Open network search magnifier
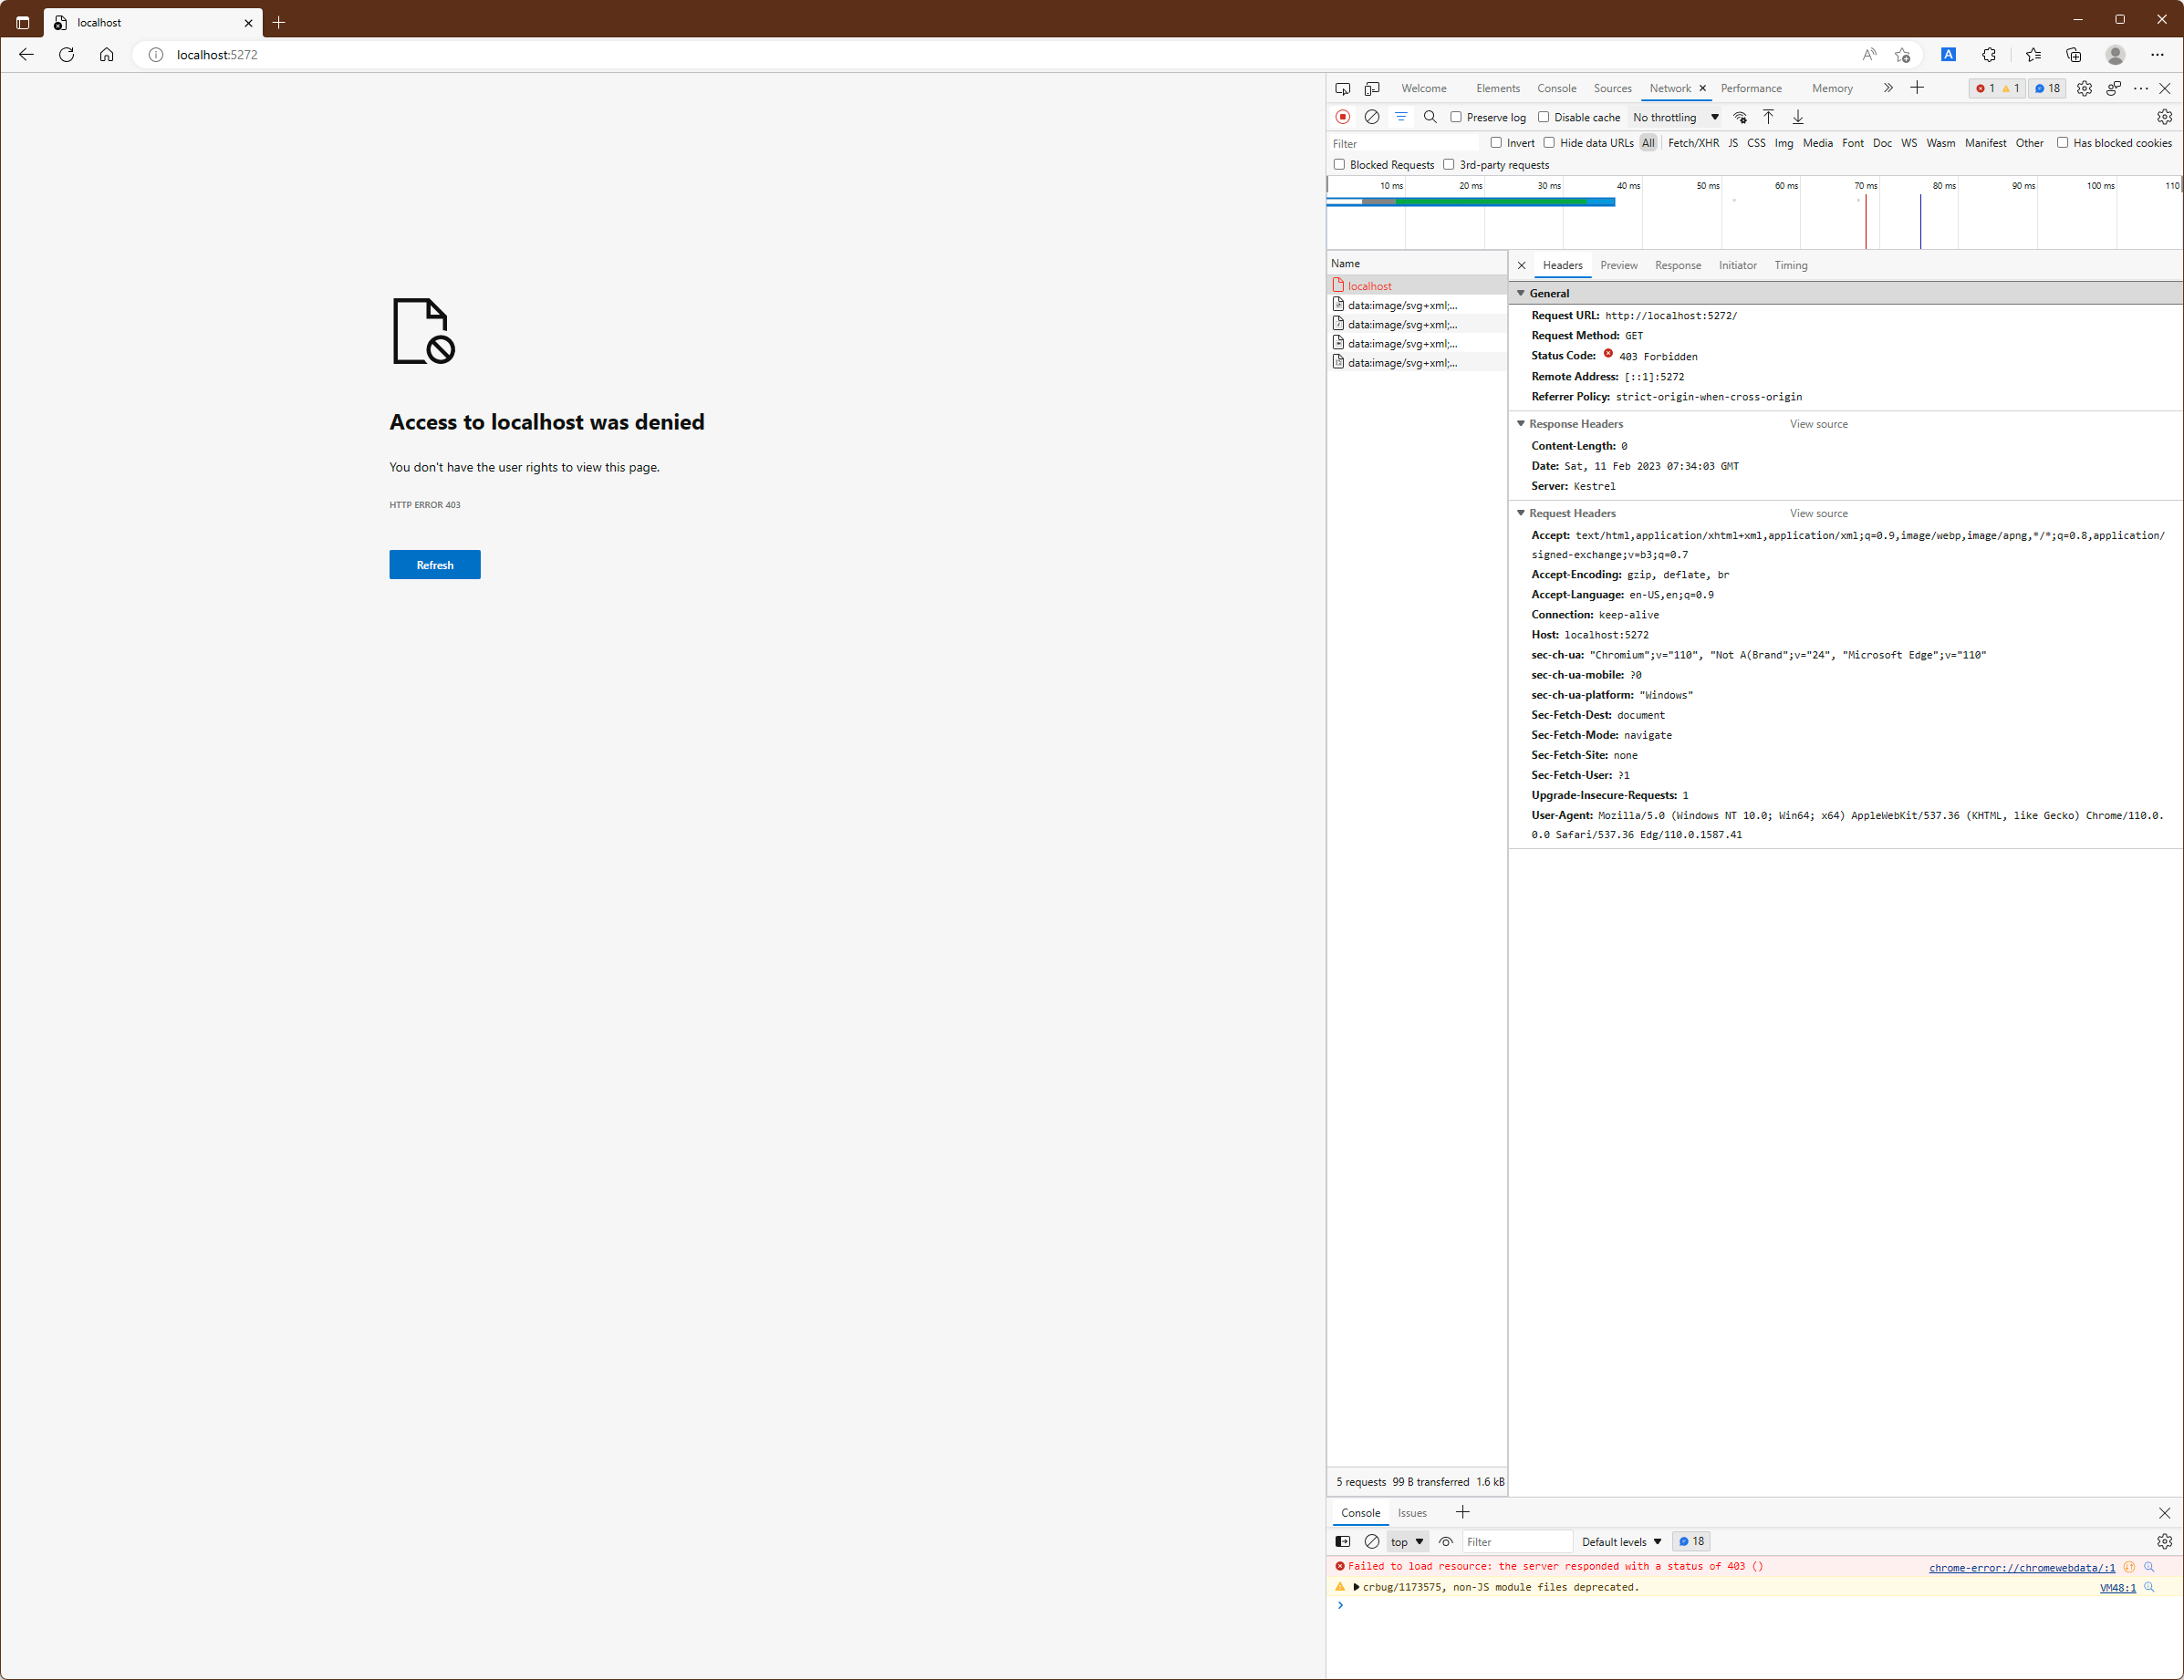 click(x=1430, y=117)
